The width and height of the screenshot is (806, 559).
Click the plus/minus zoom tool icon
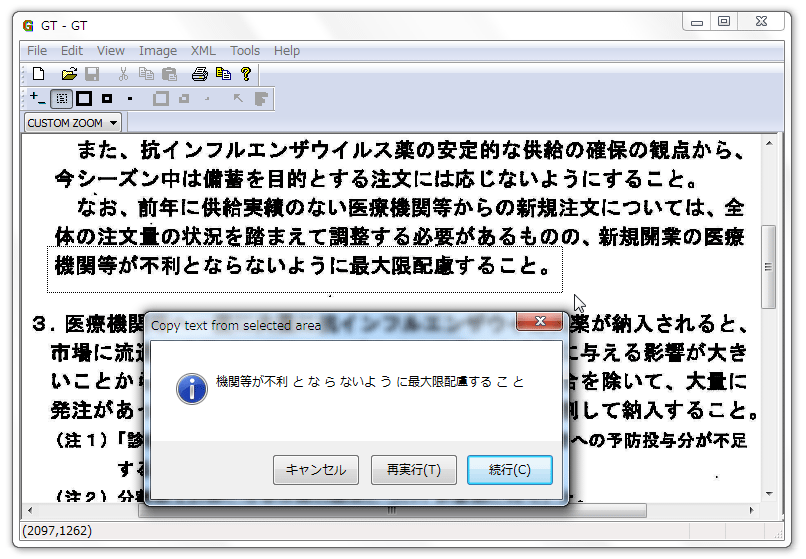(x=37, y=98)
